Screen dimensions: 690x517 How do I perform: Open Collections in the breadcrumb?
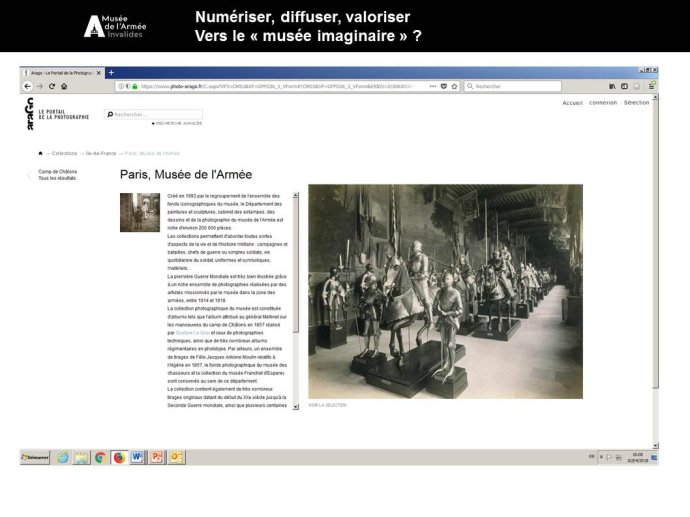(64, 153)
